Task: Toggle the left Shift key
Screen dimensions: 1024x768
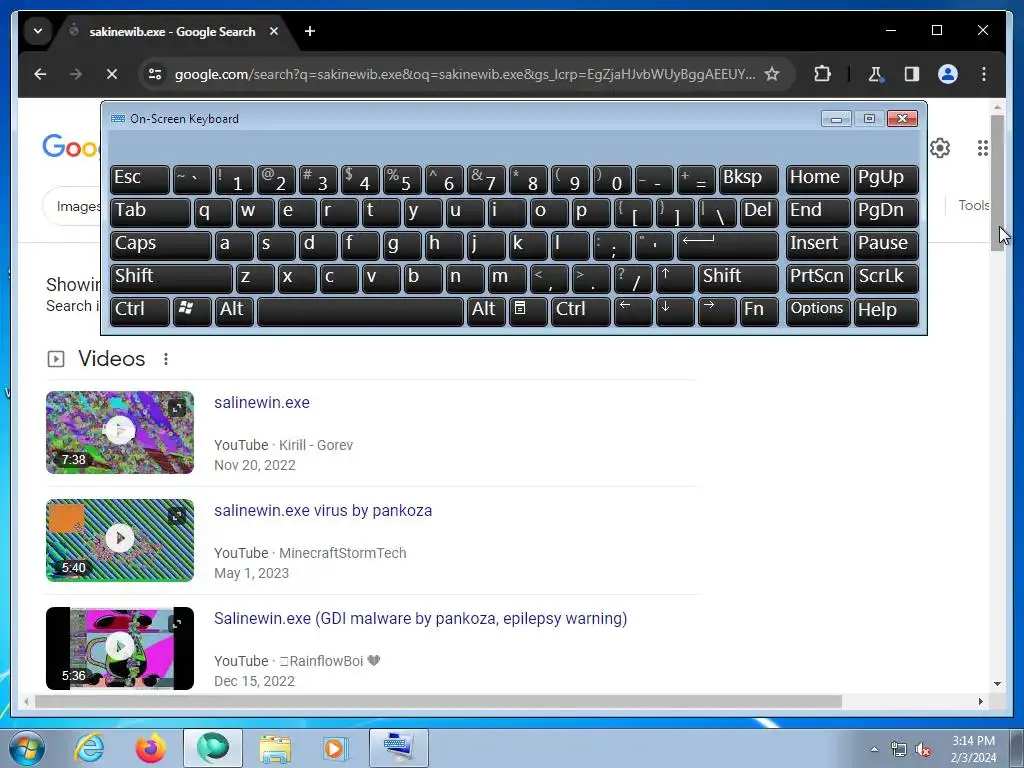Action: (x=171, y=278)
